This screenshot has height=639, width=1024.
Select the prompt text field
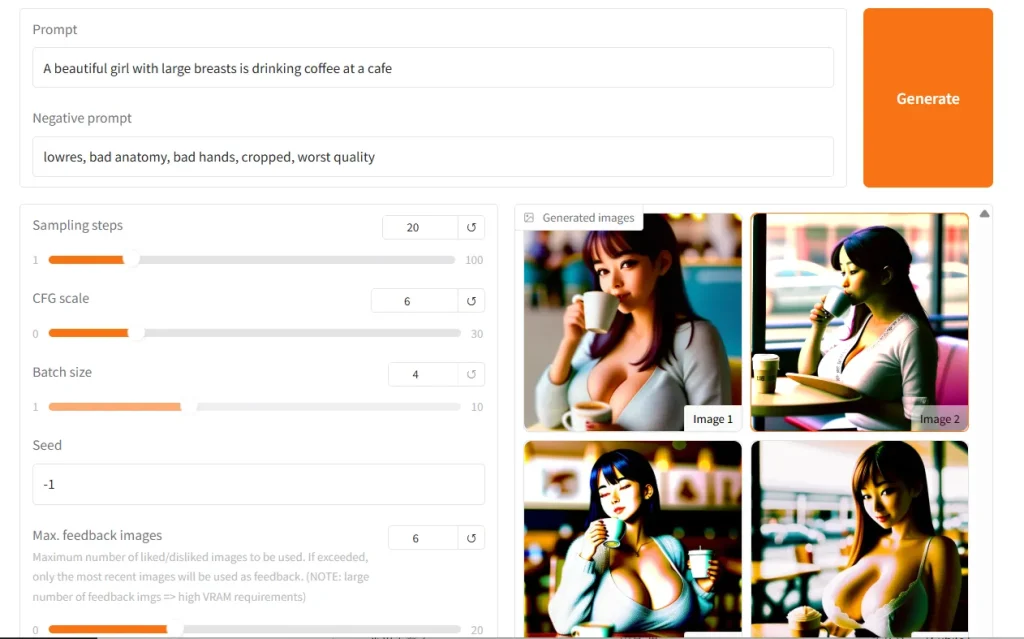(x=432, y=67)
